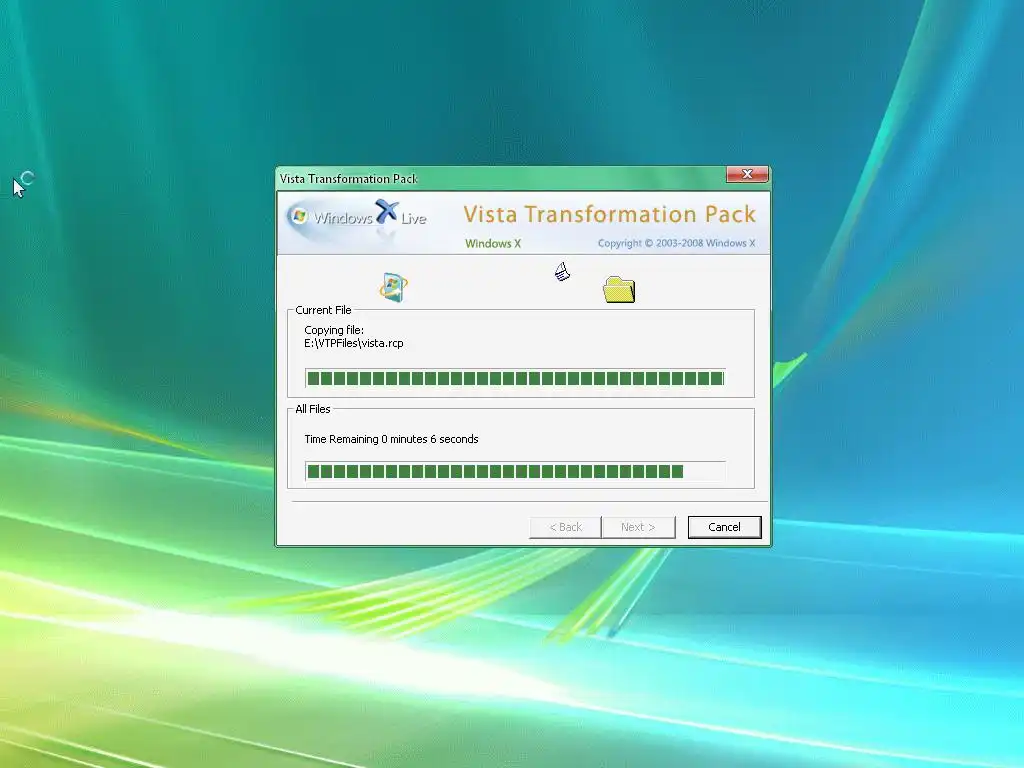
Task: Click the Windows X Live logo
Action: click(x=358, y=217)
